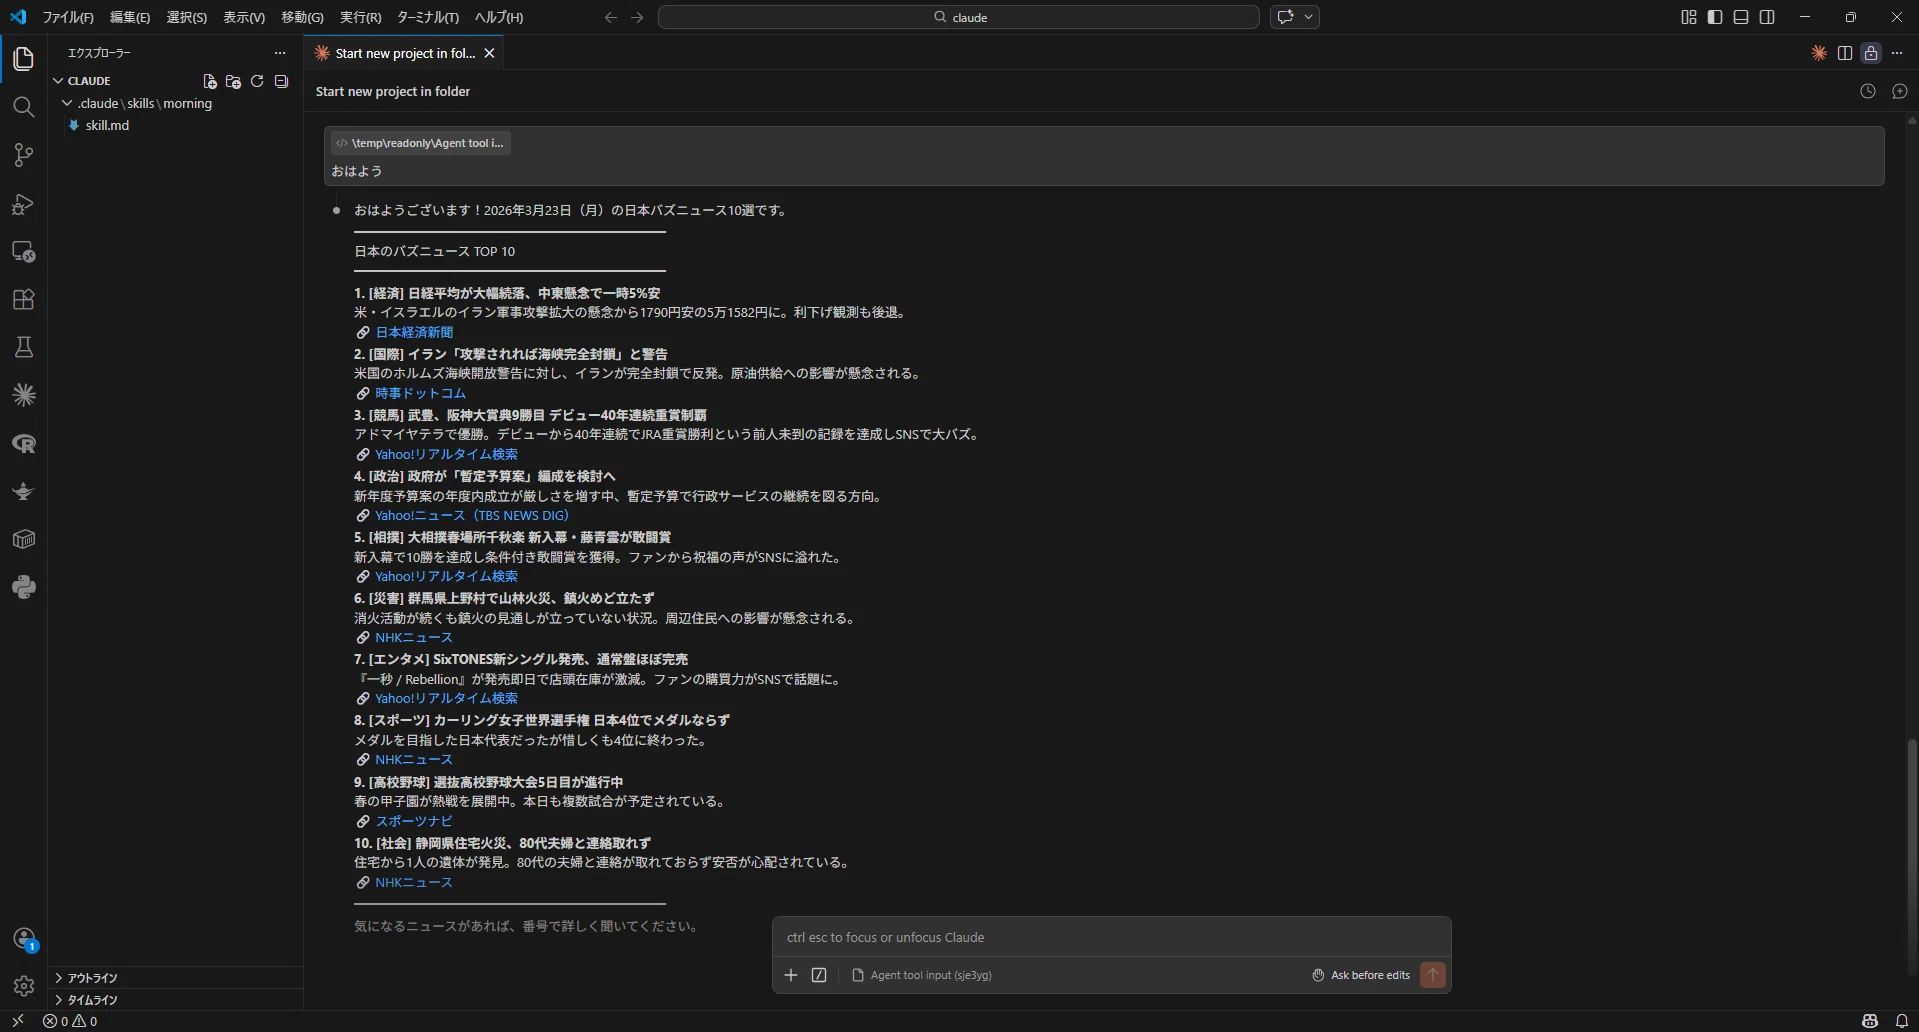Open past conversations history
1919x1032 pixels.
click(x=1867, y=91)
